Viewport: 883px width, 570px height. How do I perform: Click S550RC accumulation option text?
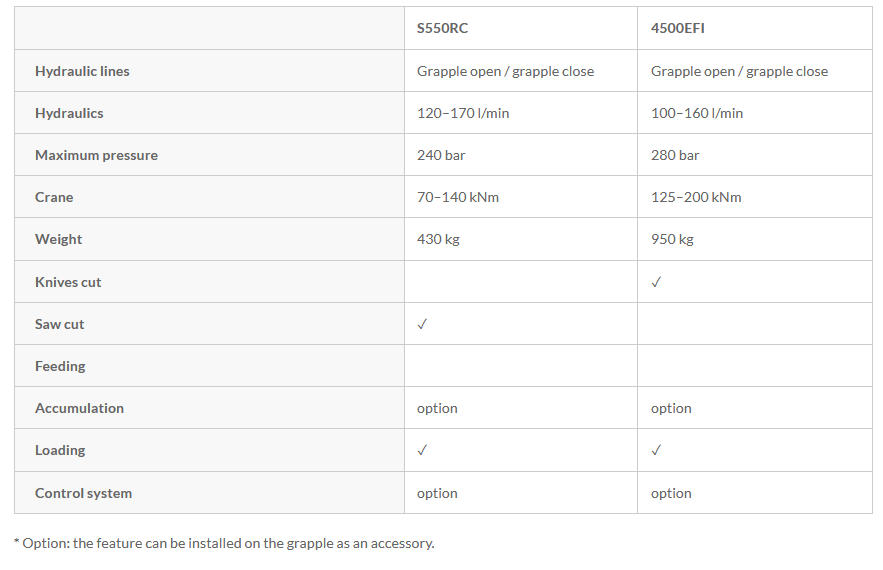click(437, 408)
